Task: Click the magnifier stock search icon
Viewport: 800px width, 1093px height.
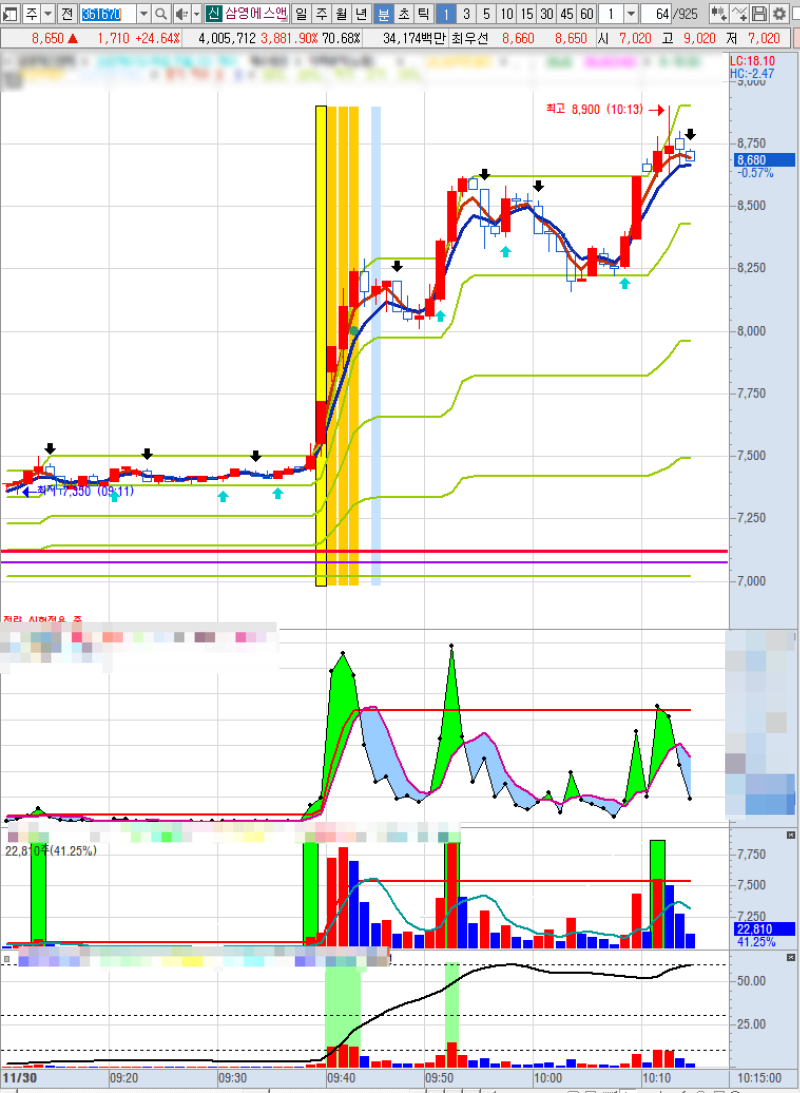Action: click(160, 13)
